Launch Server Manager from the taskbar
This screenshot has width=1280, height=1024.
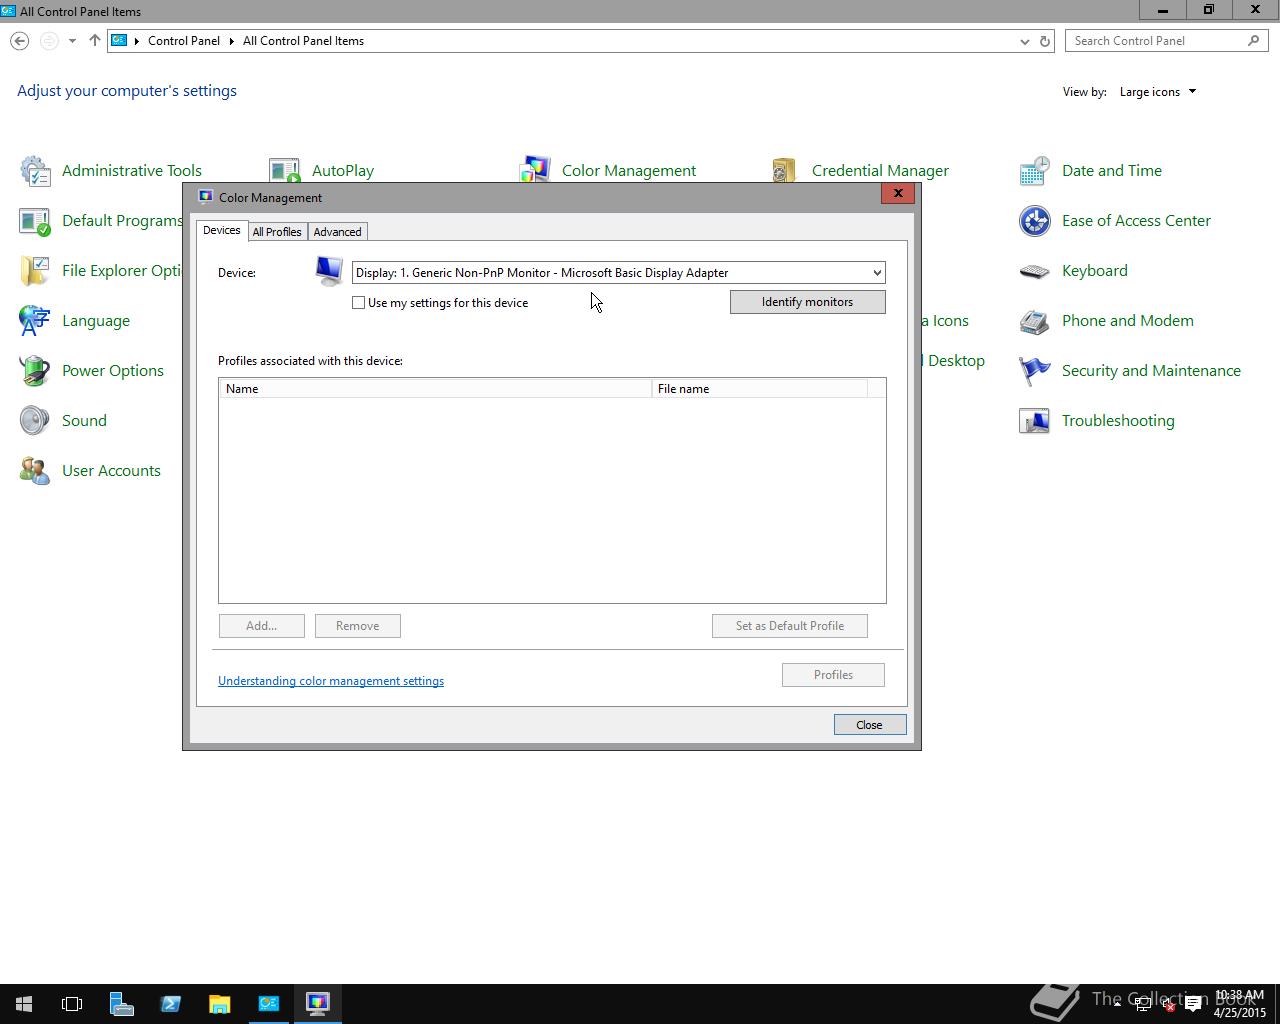click(121, 1004)
